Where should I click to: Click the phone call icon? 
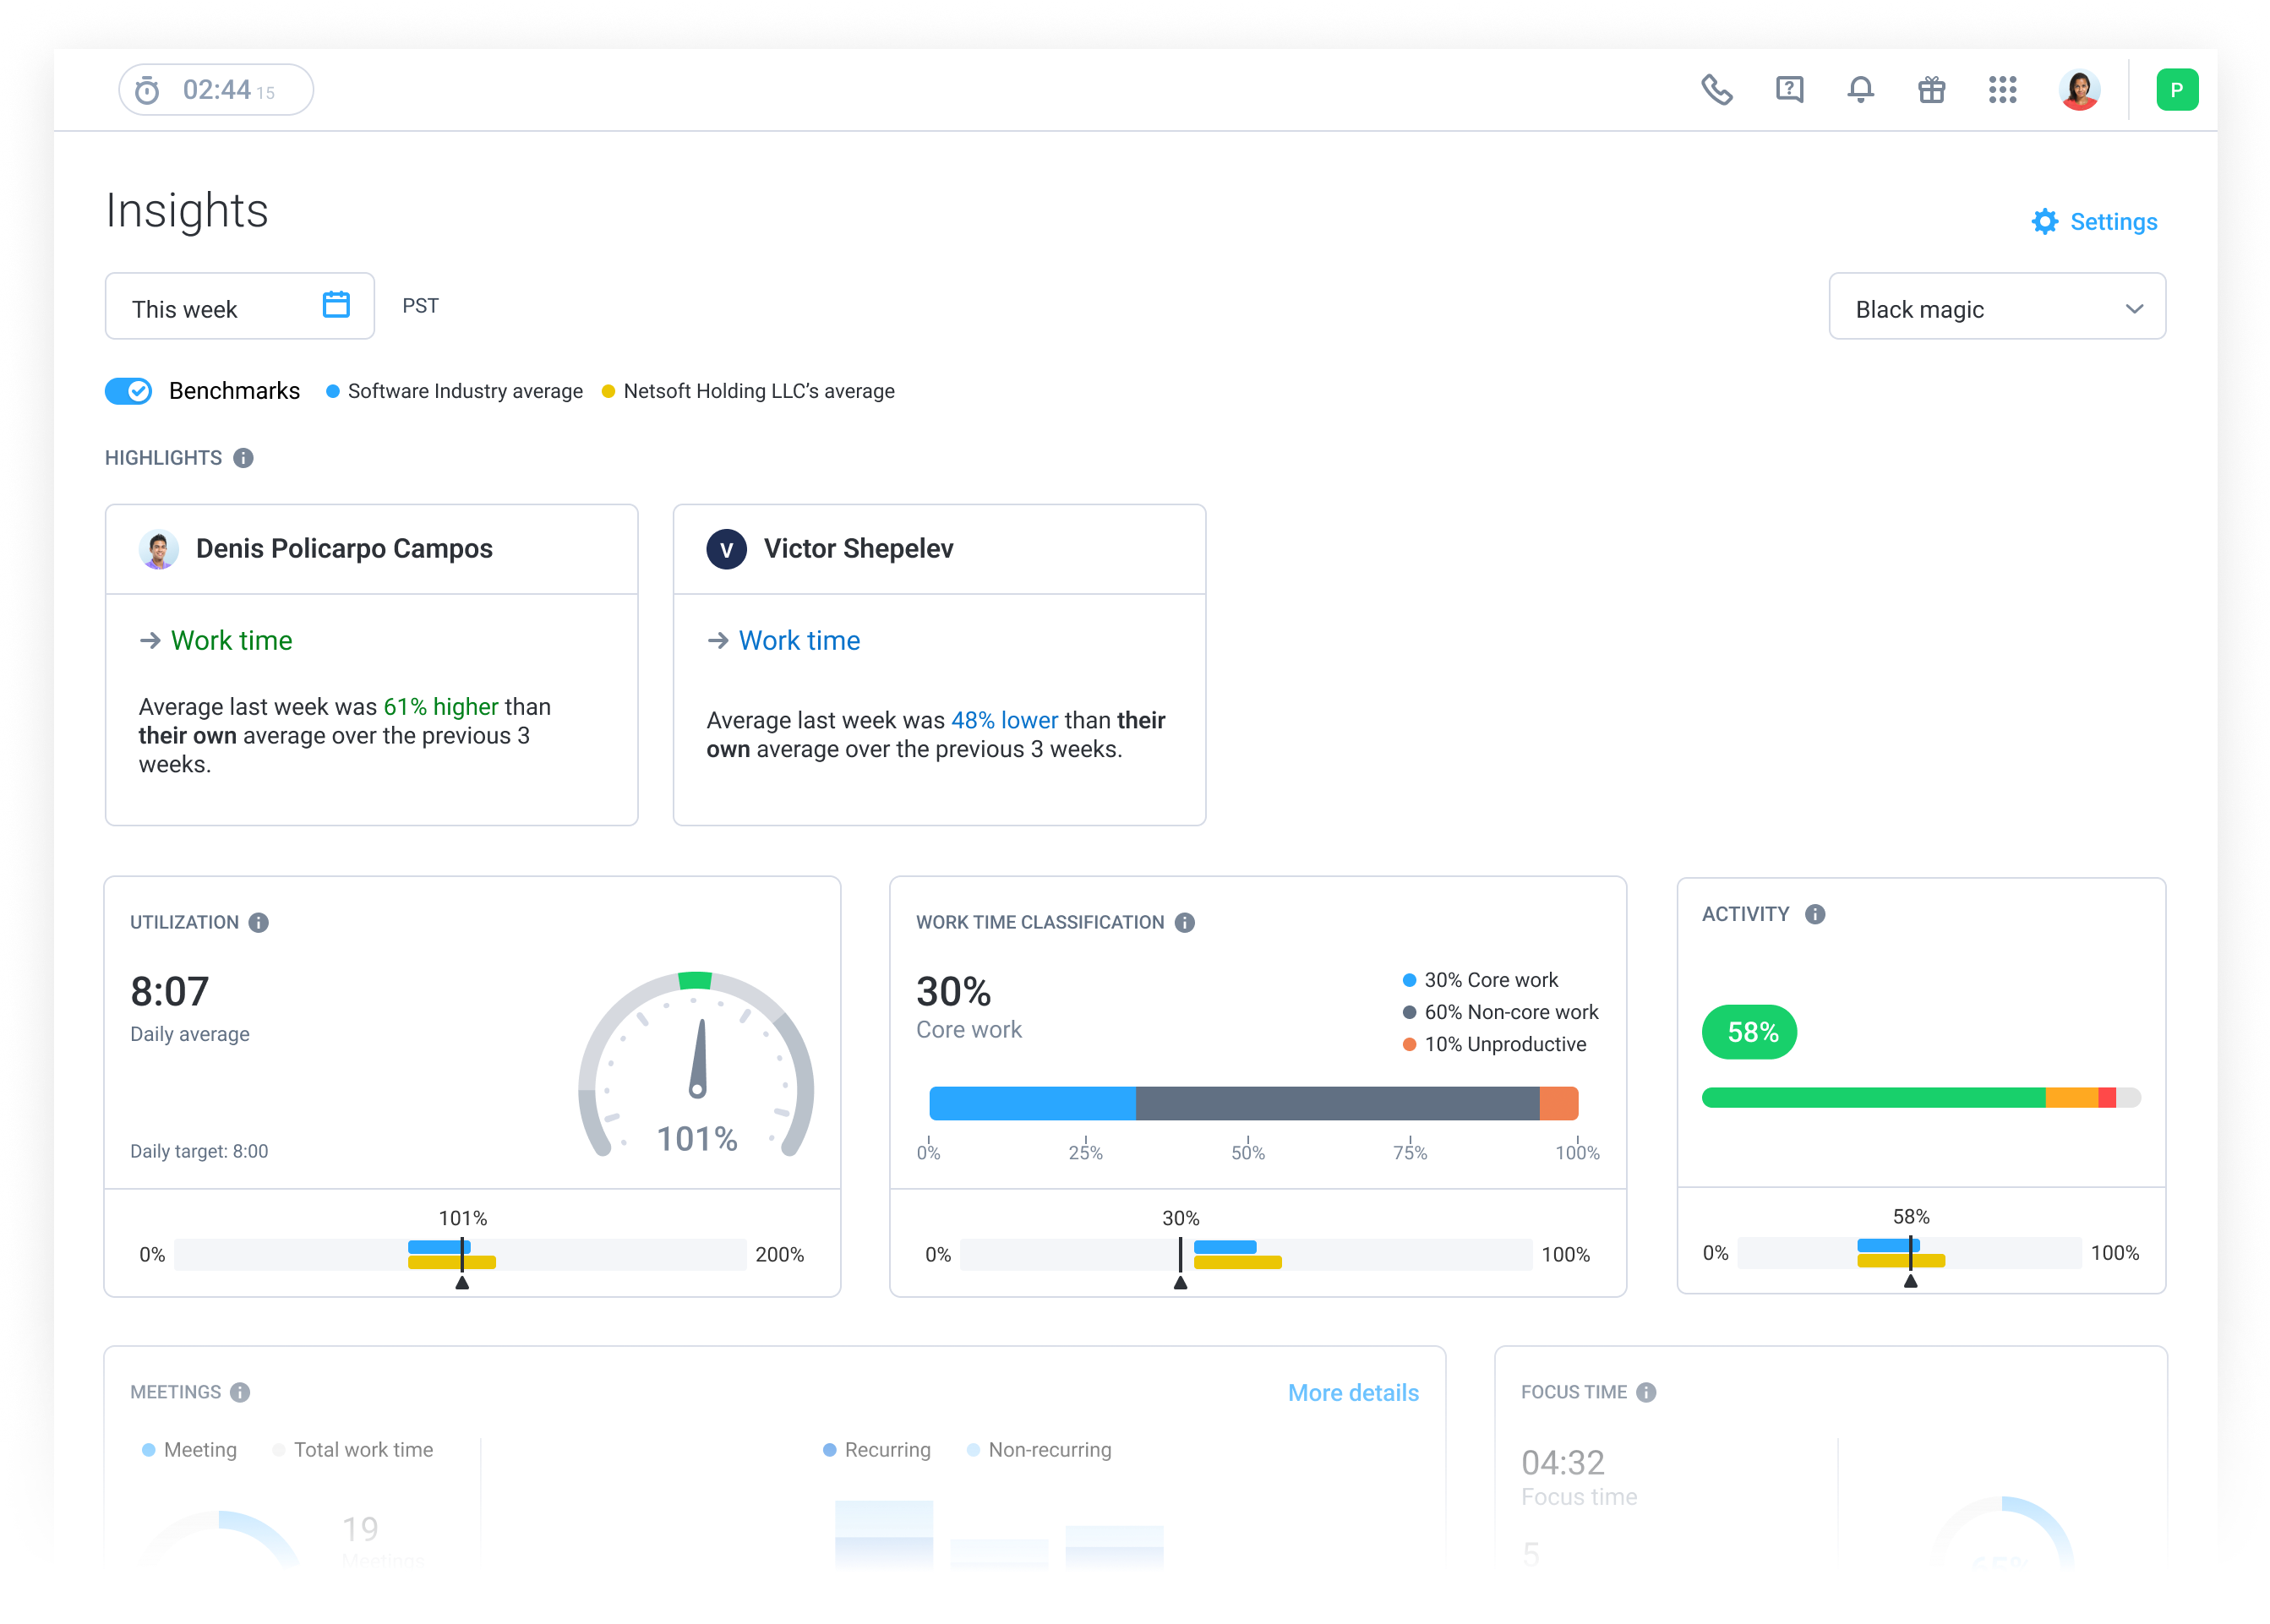pos(1716,90)
